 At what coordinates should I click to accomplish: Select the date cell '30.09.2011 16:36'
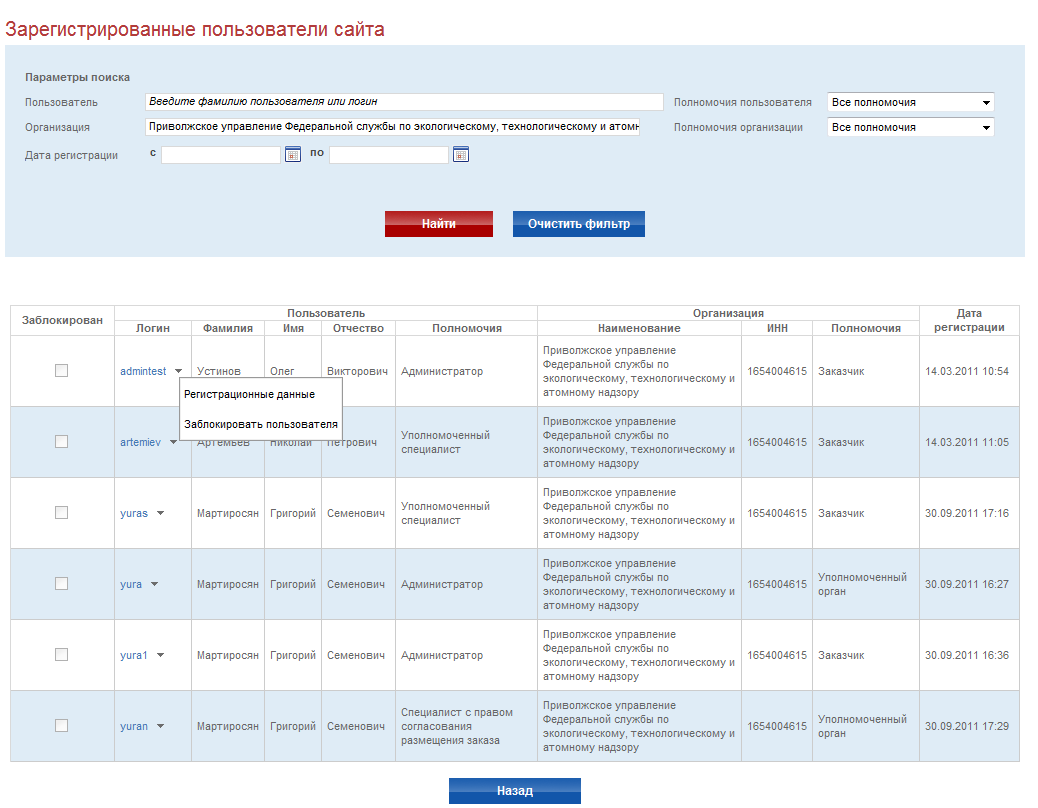[967, 655]
